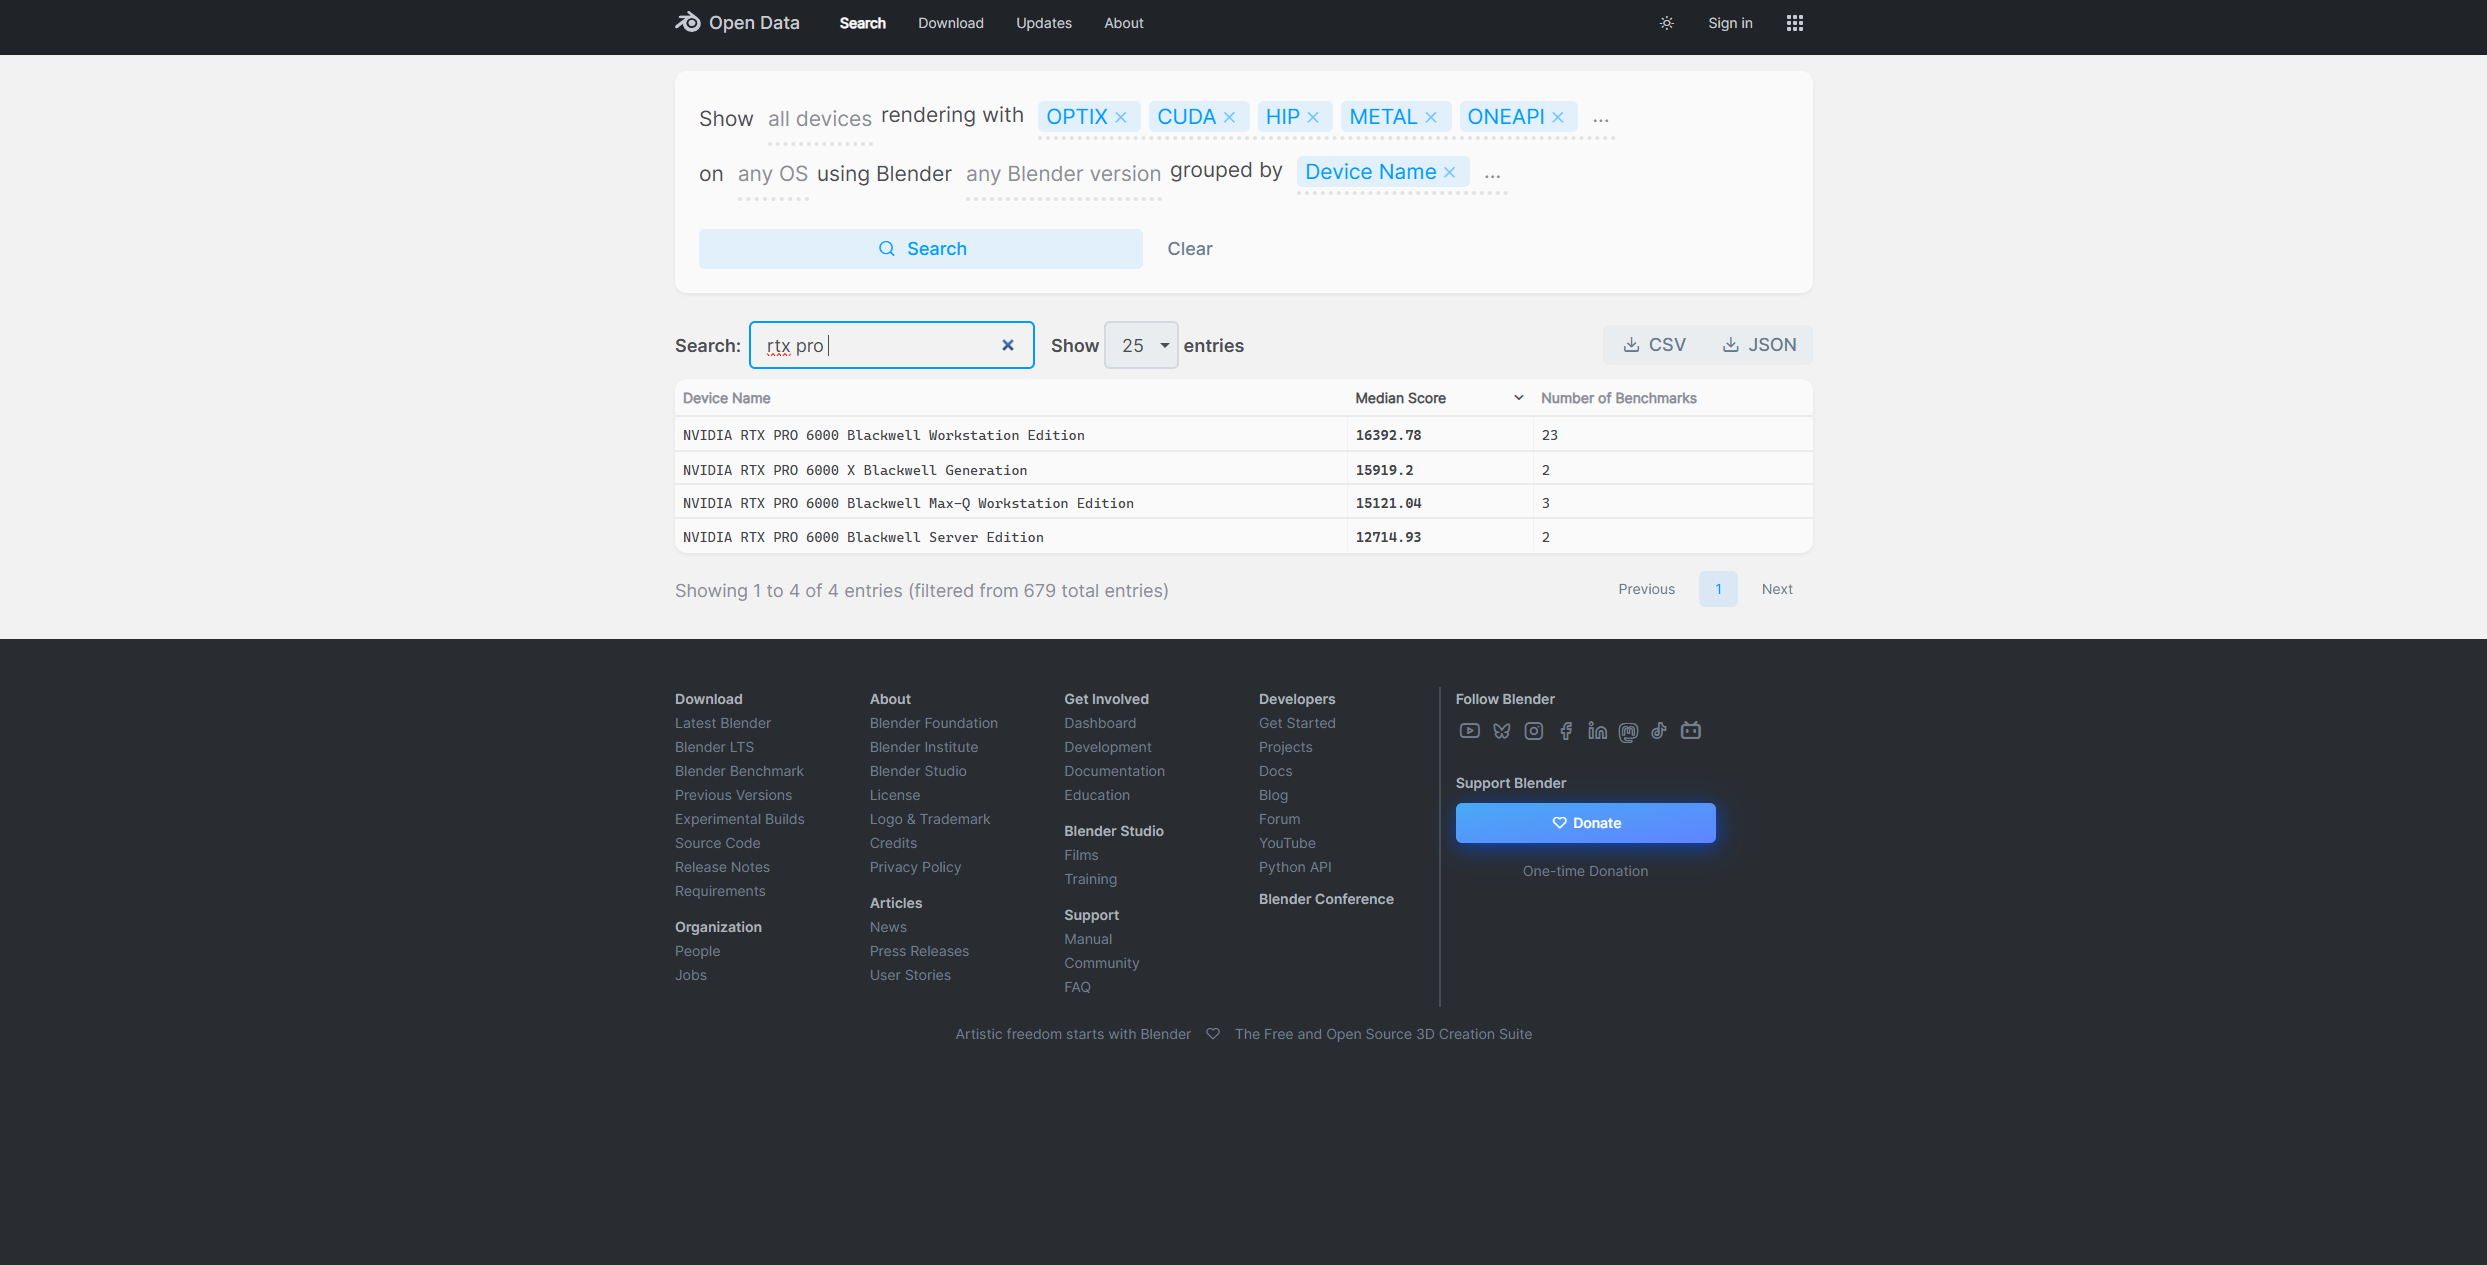Open Blender Benchmark footer link
The image size is (2487, 1265).
pyautogui.click(x=739, y=771)
